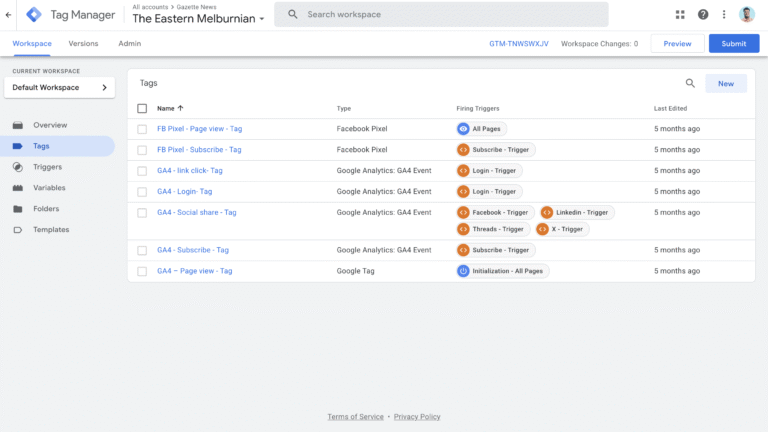The height and width of the screenshot is (432, 768).
Task: Open the help question mark icon
Action: click(x=703, y=14)
